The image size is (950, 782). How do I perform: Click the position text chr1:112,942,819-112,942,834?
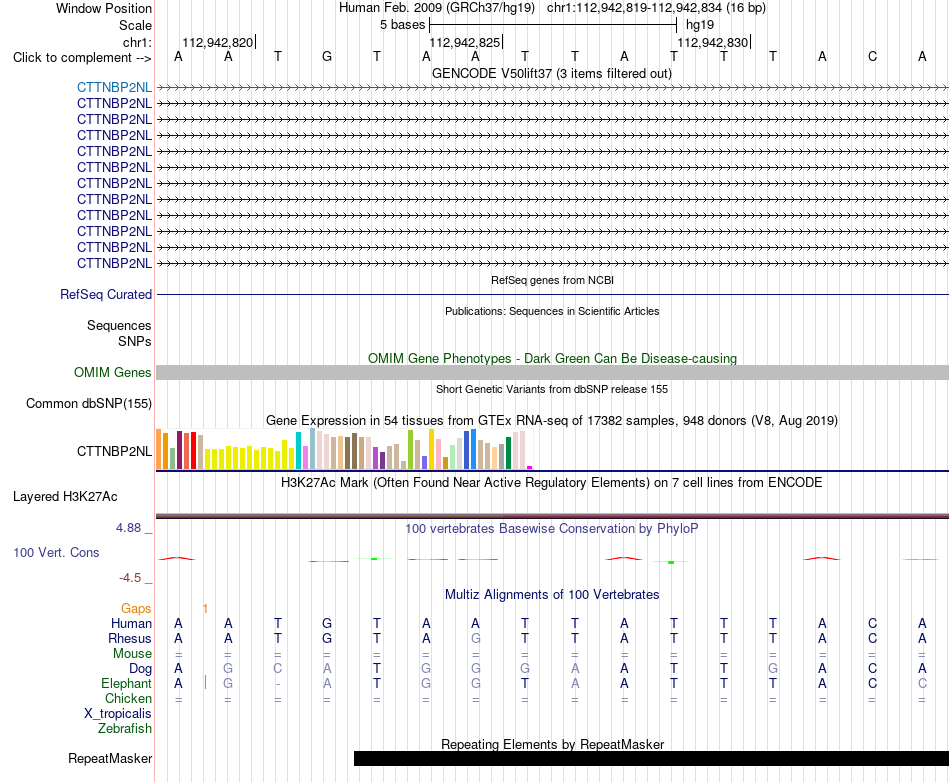point(634,8)
